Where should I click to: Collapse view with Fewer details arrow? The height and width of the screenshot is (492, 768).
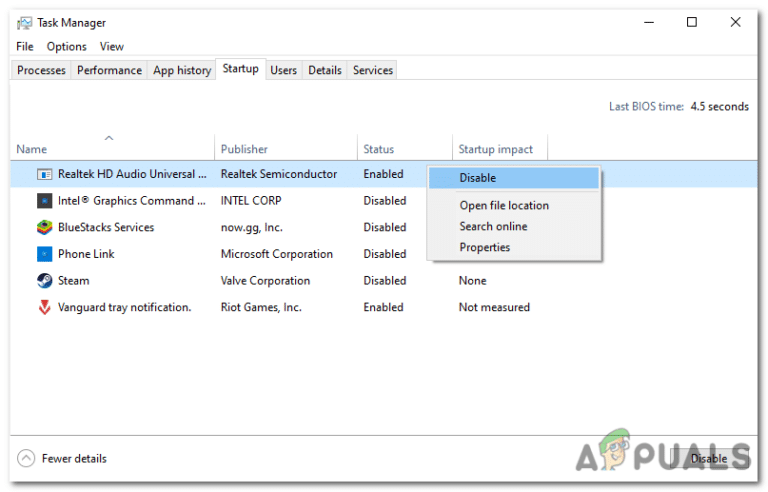[26, 459]
